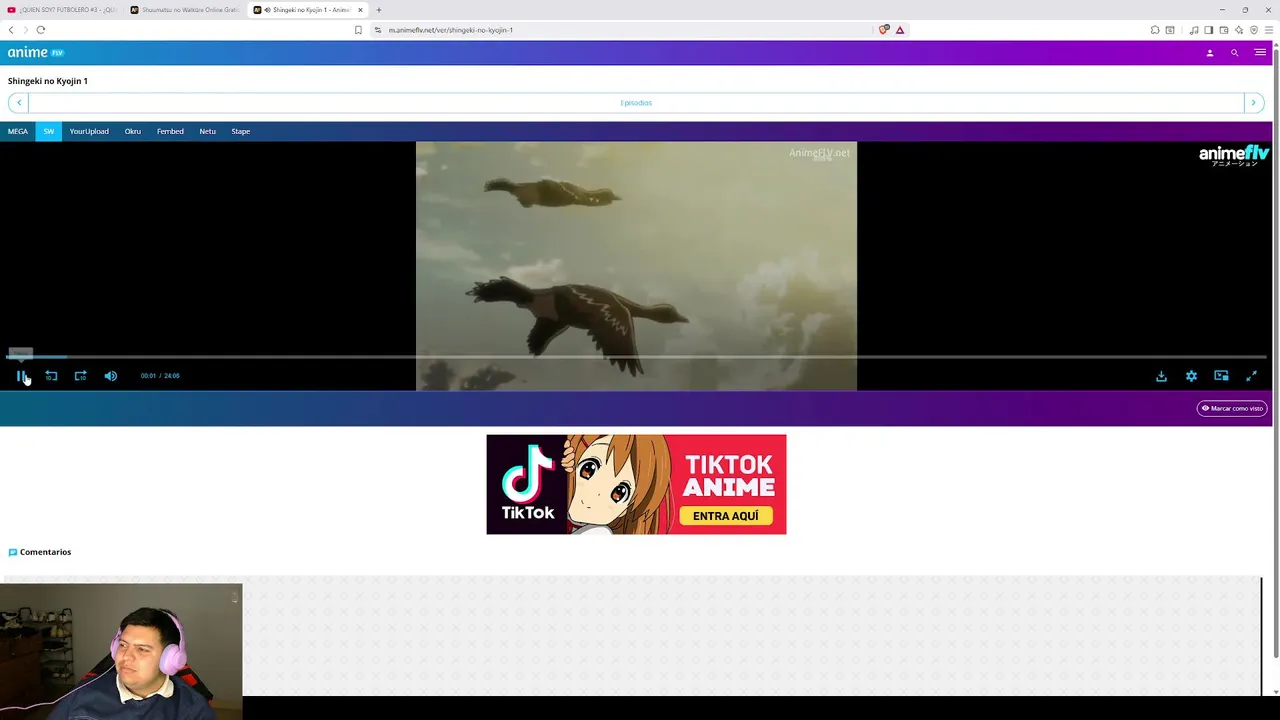Switch to the Shuumatsu no Walküre tab
Image resolution: width=1280 pixels, height=720 pixels.
[x=184, y=10]
